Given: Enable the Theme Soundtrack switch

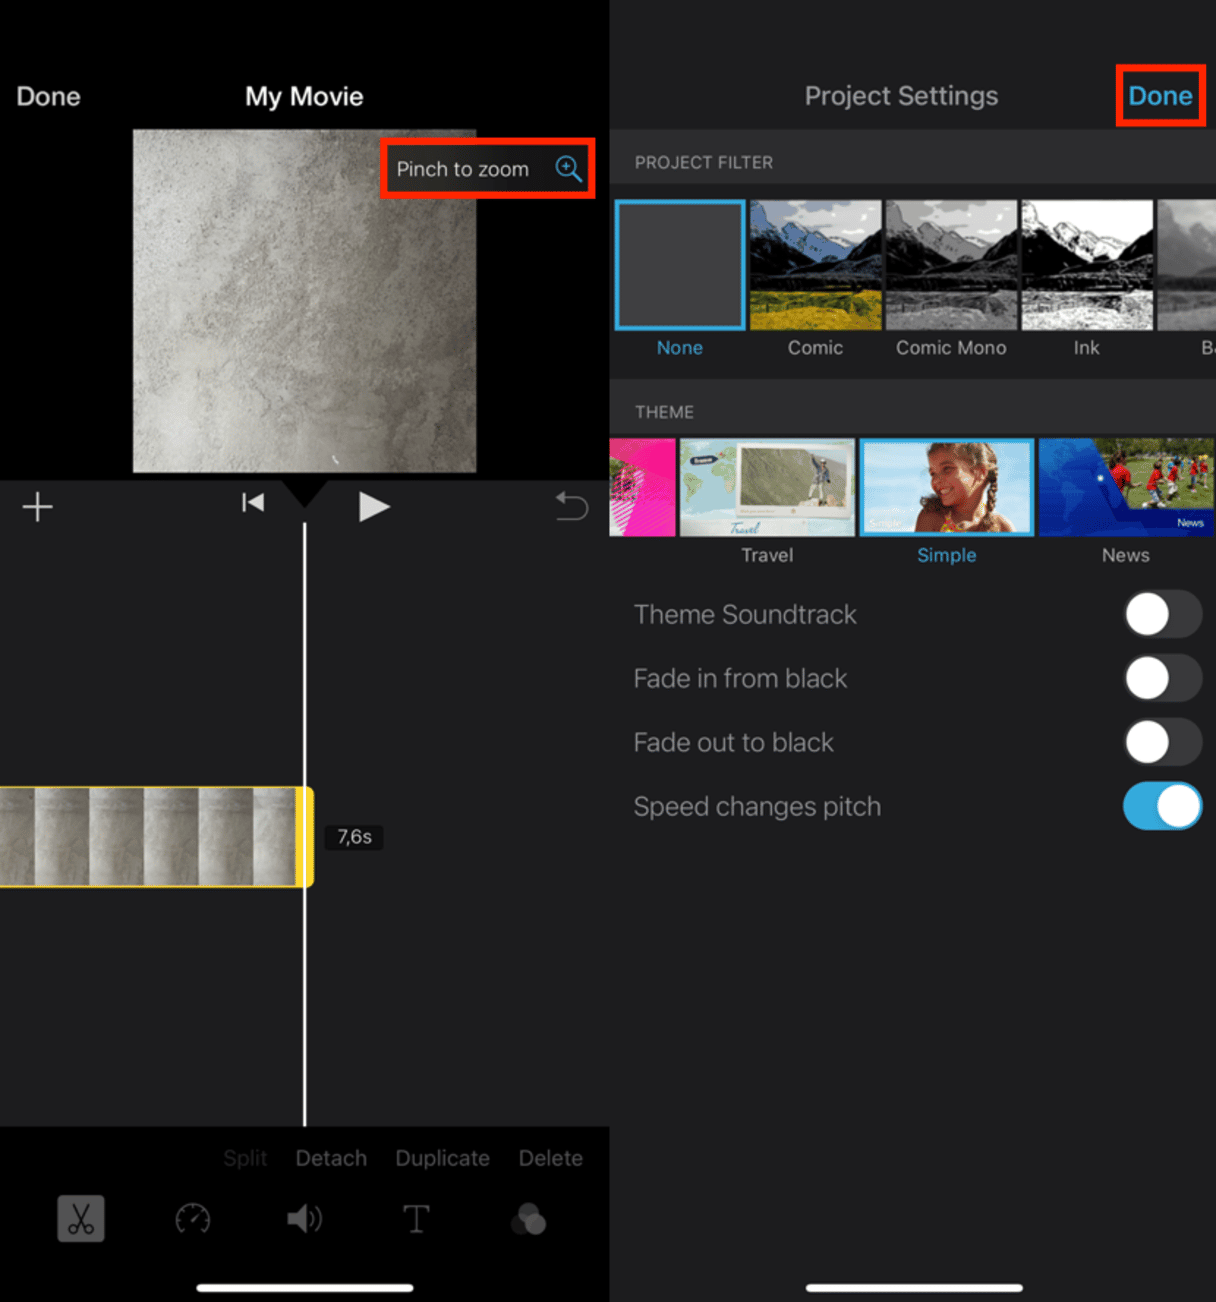Looking at the screenshot, I should coord(1162,614).
